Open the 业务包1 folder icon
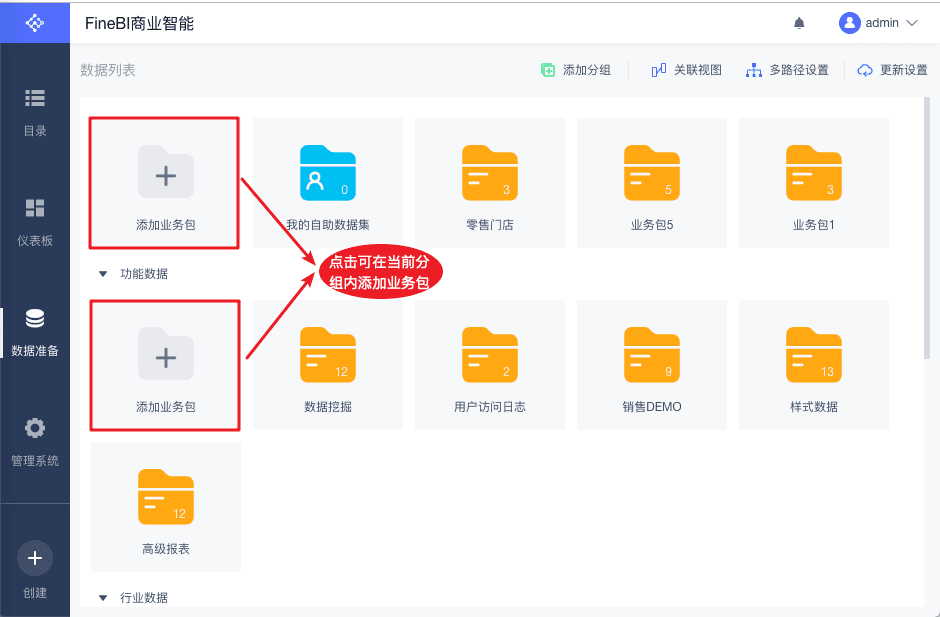Viewport: 940px width, 617px height. click(x=814, y=173)
